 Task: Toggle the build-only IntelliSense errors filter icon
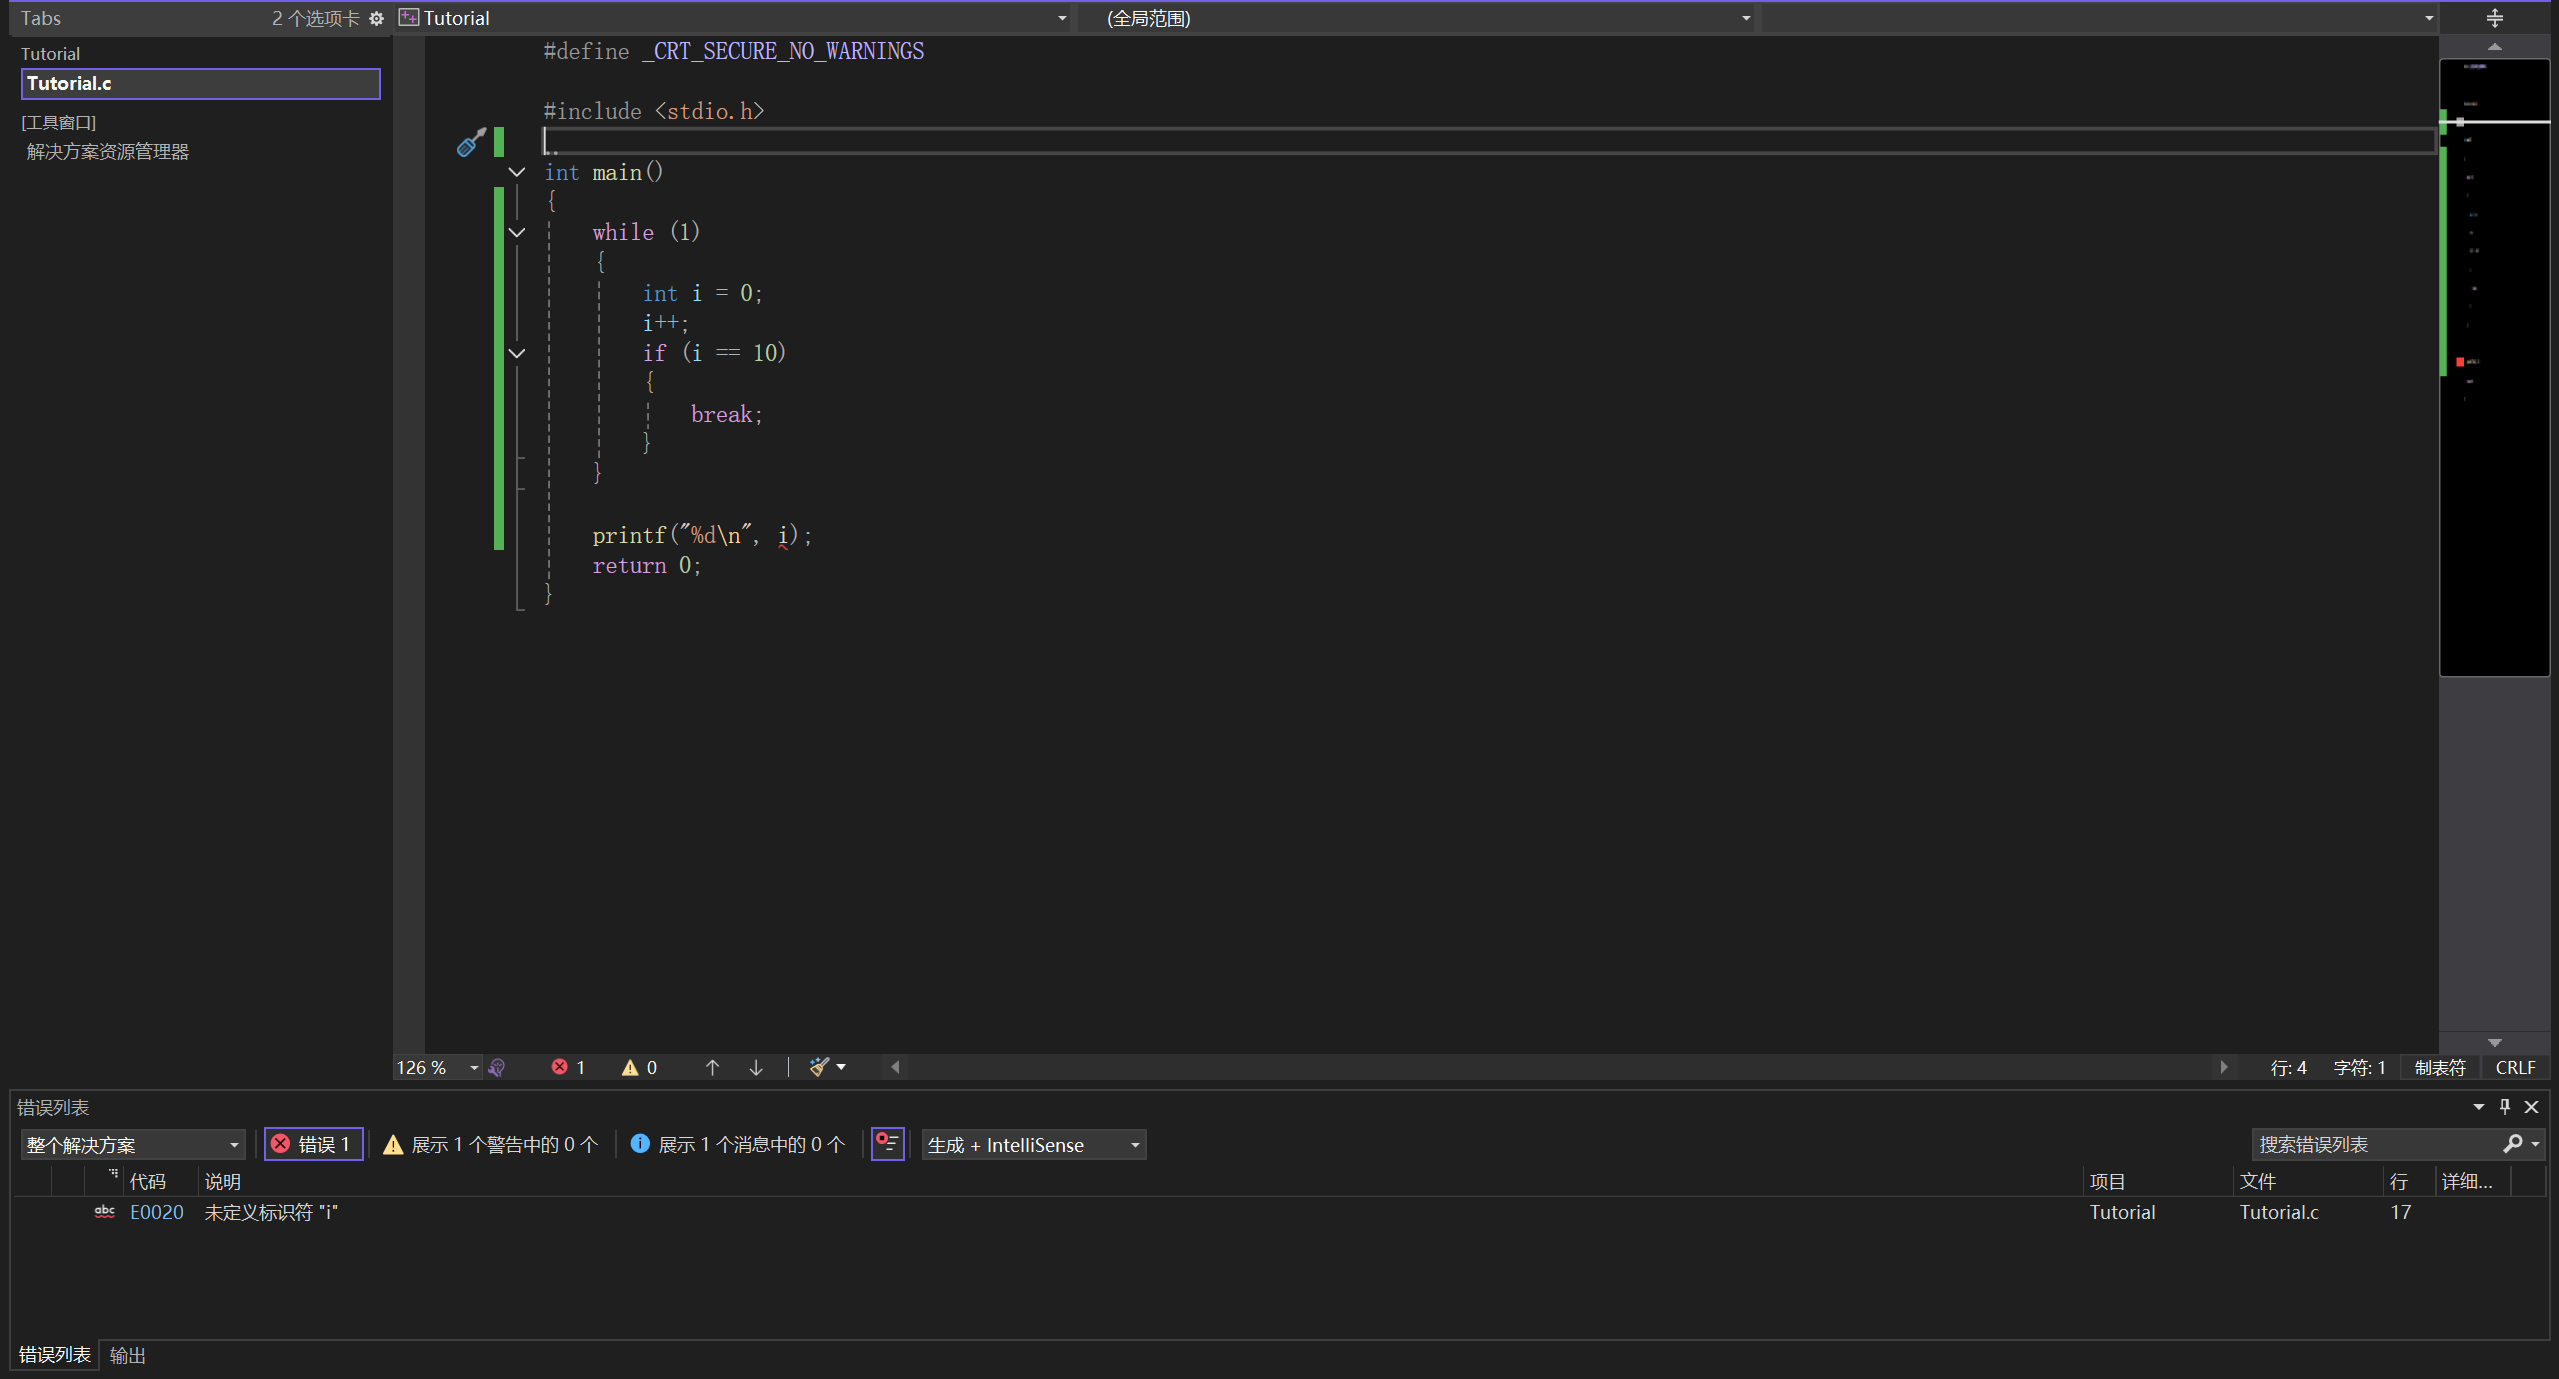[888, 1143]
